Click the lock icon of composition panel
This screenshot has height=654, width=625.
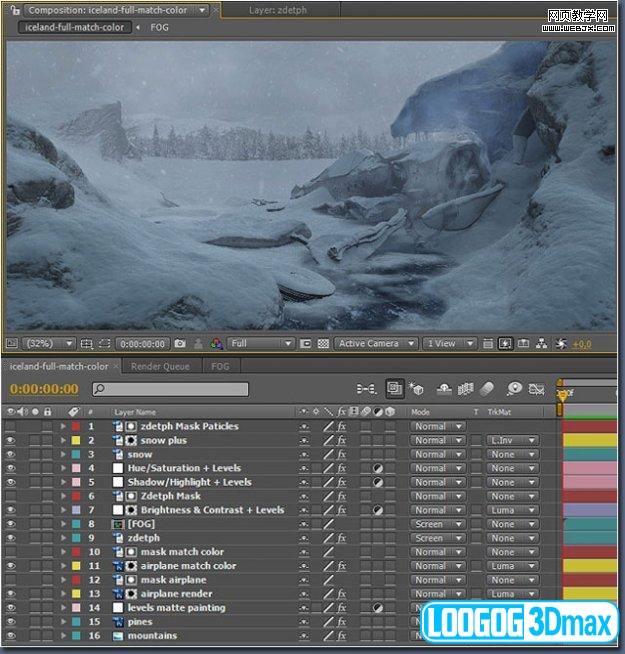coord(15,10)
